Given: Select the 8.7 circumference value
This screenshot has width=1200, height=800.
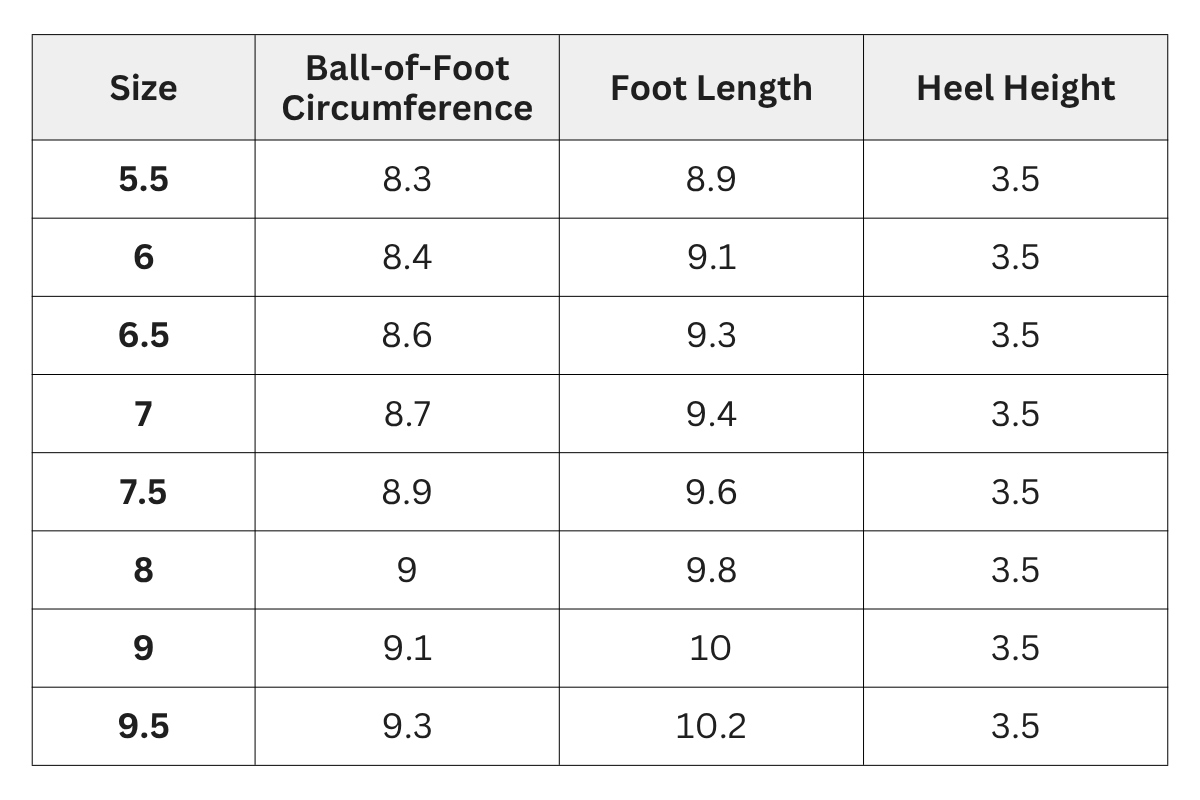Looking at the screenshot, I should tap(407, 414).
